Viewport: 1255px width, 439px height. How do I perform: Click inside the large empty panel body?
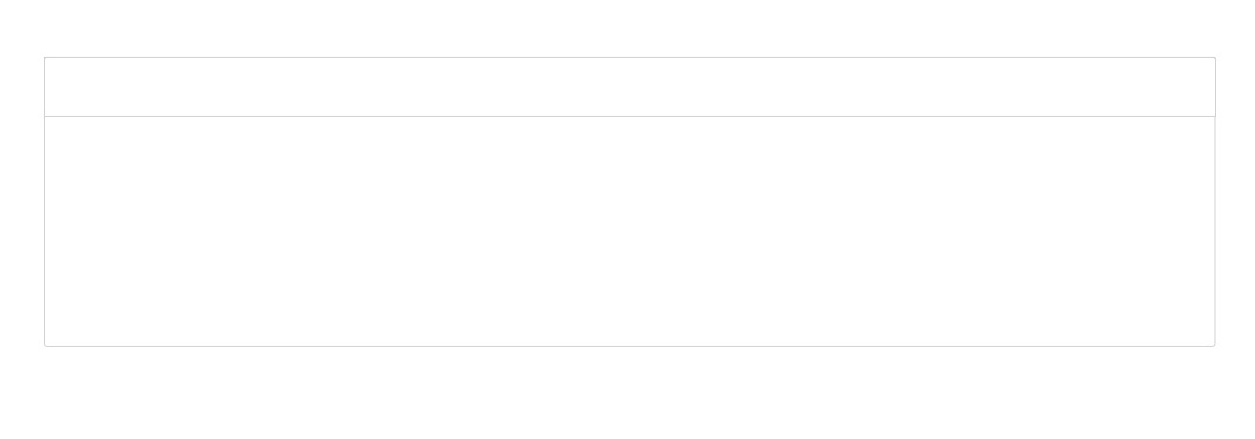tap(629, 231)
